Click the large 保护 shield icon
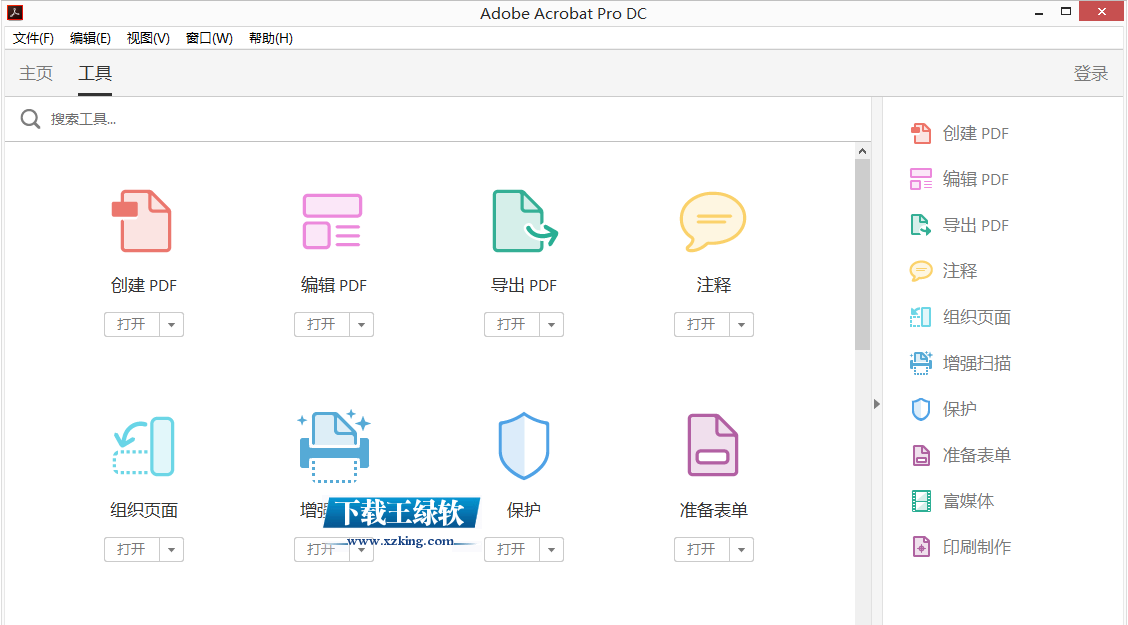This screenshot has height=625, width=1128. pyautogui.click(x=524, y=446)
